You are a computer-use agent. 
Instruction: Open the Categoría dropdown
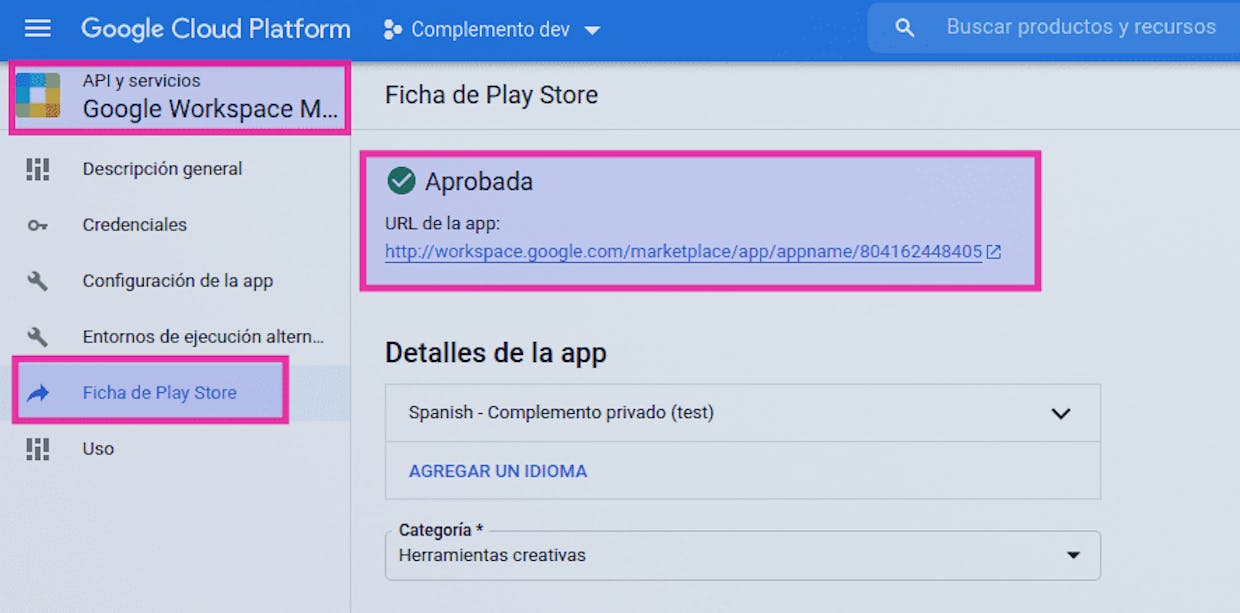[x=743, y=555]
